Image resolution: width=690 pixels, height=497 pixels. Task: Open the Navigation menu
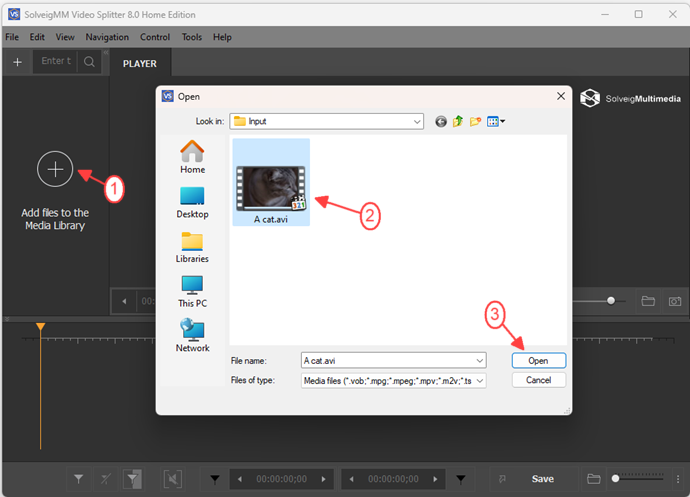click(x=107, y=37)
